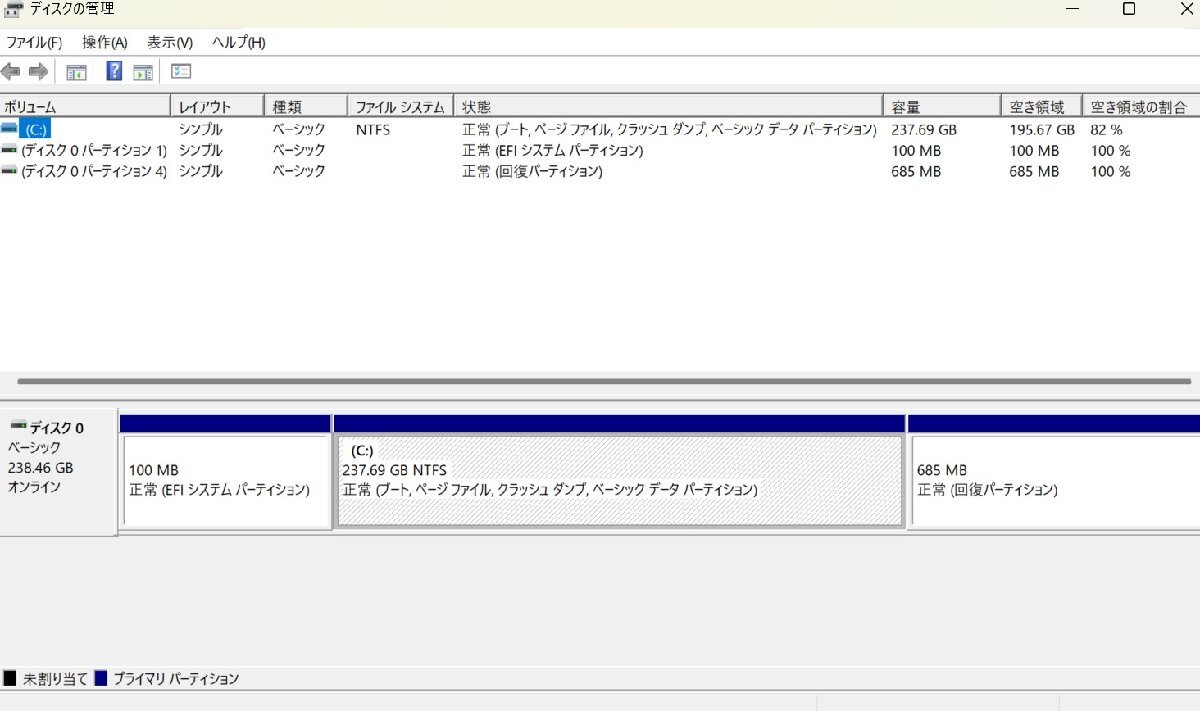The height and width of the screenshot is (711, 1200).
Task: Click the blue プライマリ パーティション legend swatch
Action: tap(100, 678)
